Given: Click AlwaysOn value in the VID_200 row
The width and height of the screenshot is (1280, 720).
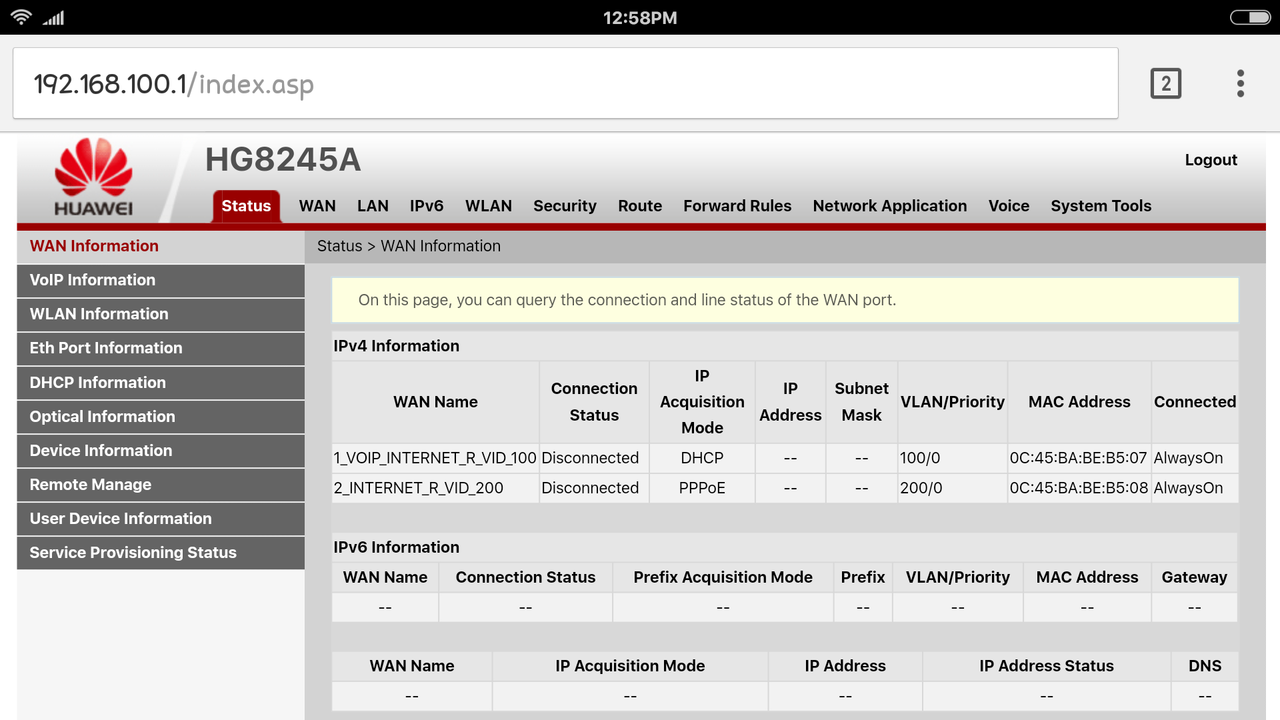Looking at the screenshot, I should (1188, 488).
